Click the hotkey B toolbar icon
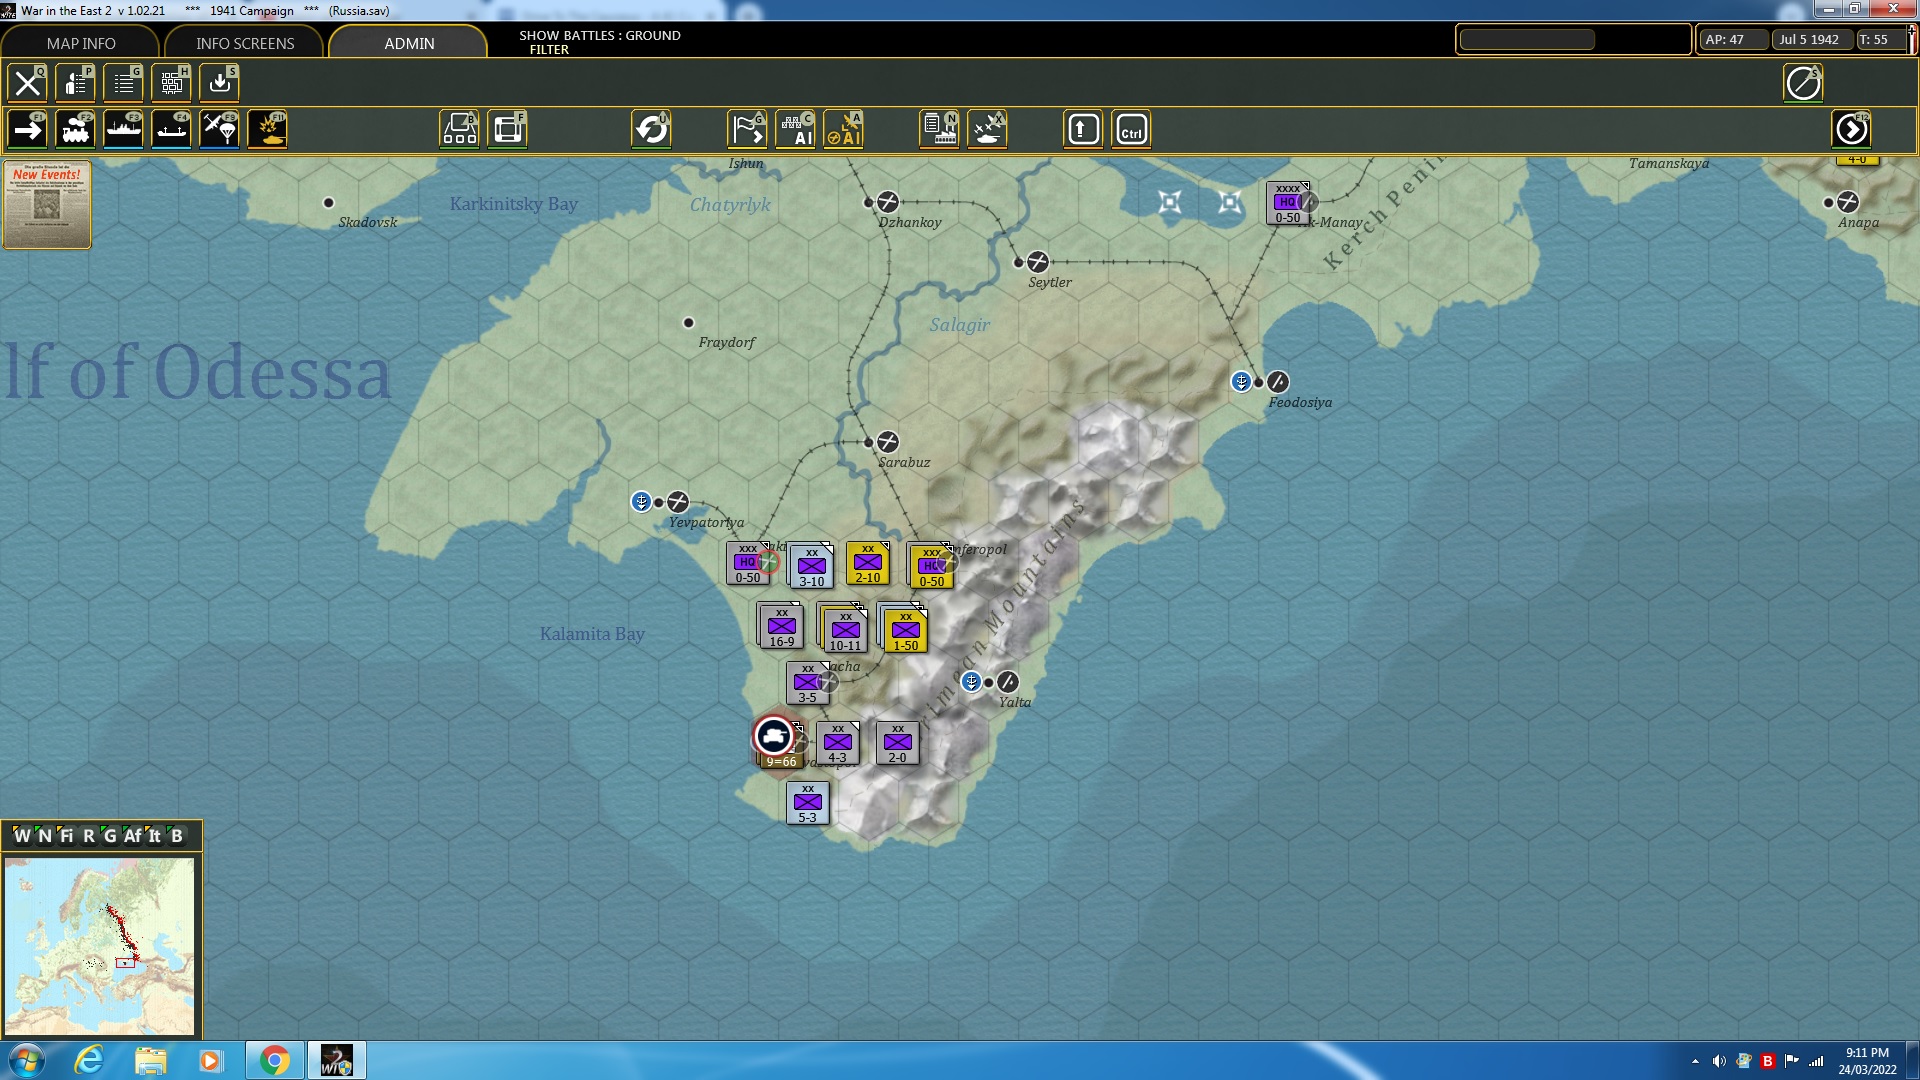The height and width of the screenshot is (1080, 1920). (460, 130)
